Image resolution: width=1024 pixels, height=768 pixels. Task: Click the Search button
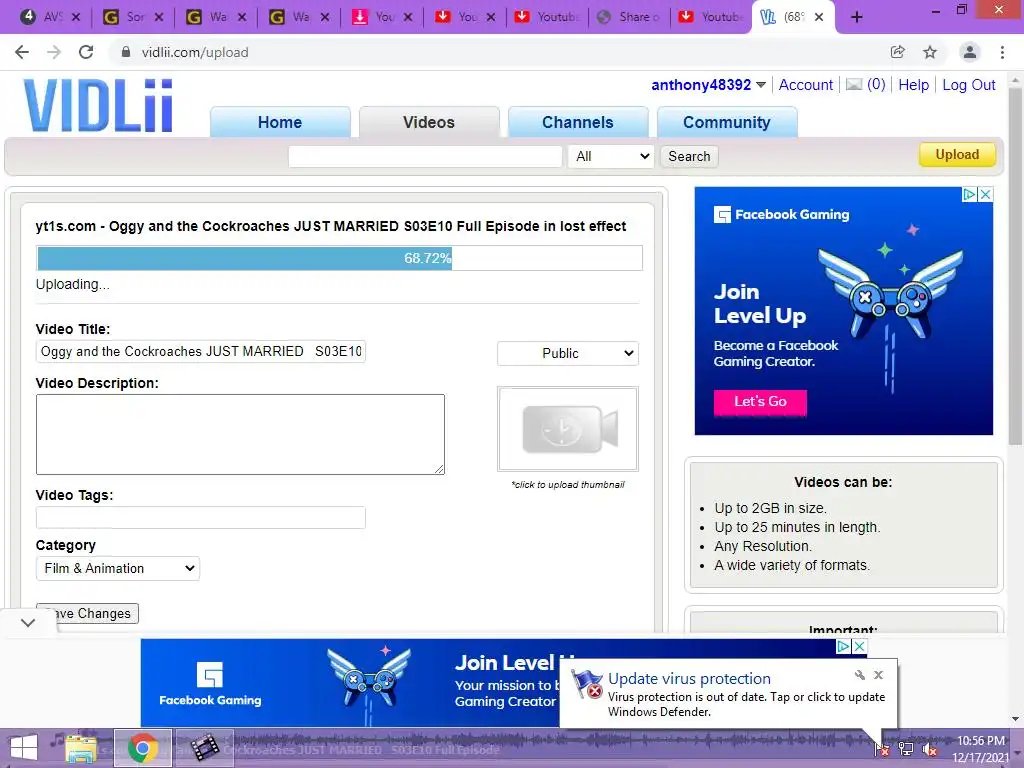point(689,157)
